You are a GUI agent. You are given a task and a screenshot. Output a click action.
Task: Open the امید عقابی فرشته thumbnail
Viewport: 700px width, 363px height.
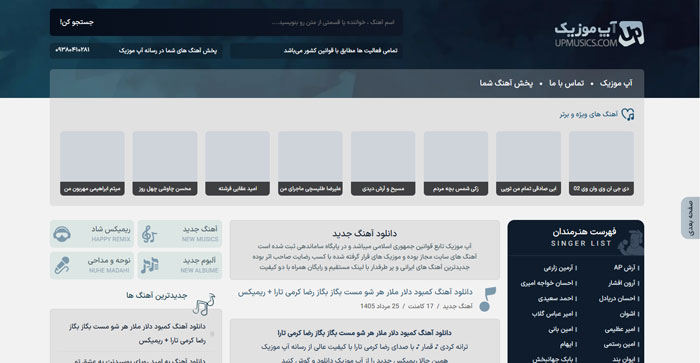(238, 163)
